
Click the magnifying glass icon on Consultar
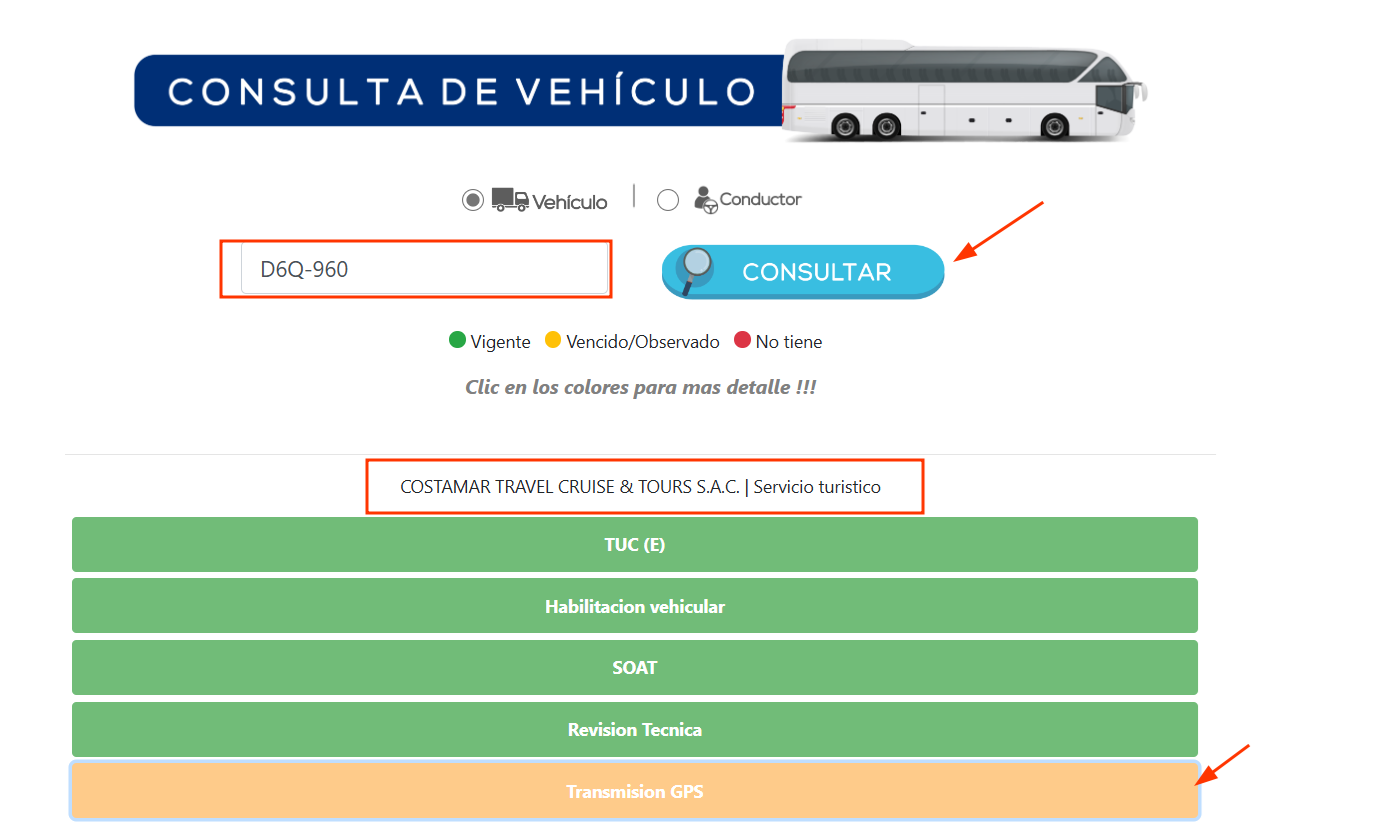[695, 269]
